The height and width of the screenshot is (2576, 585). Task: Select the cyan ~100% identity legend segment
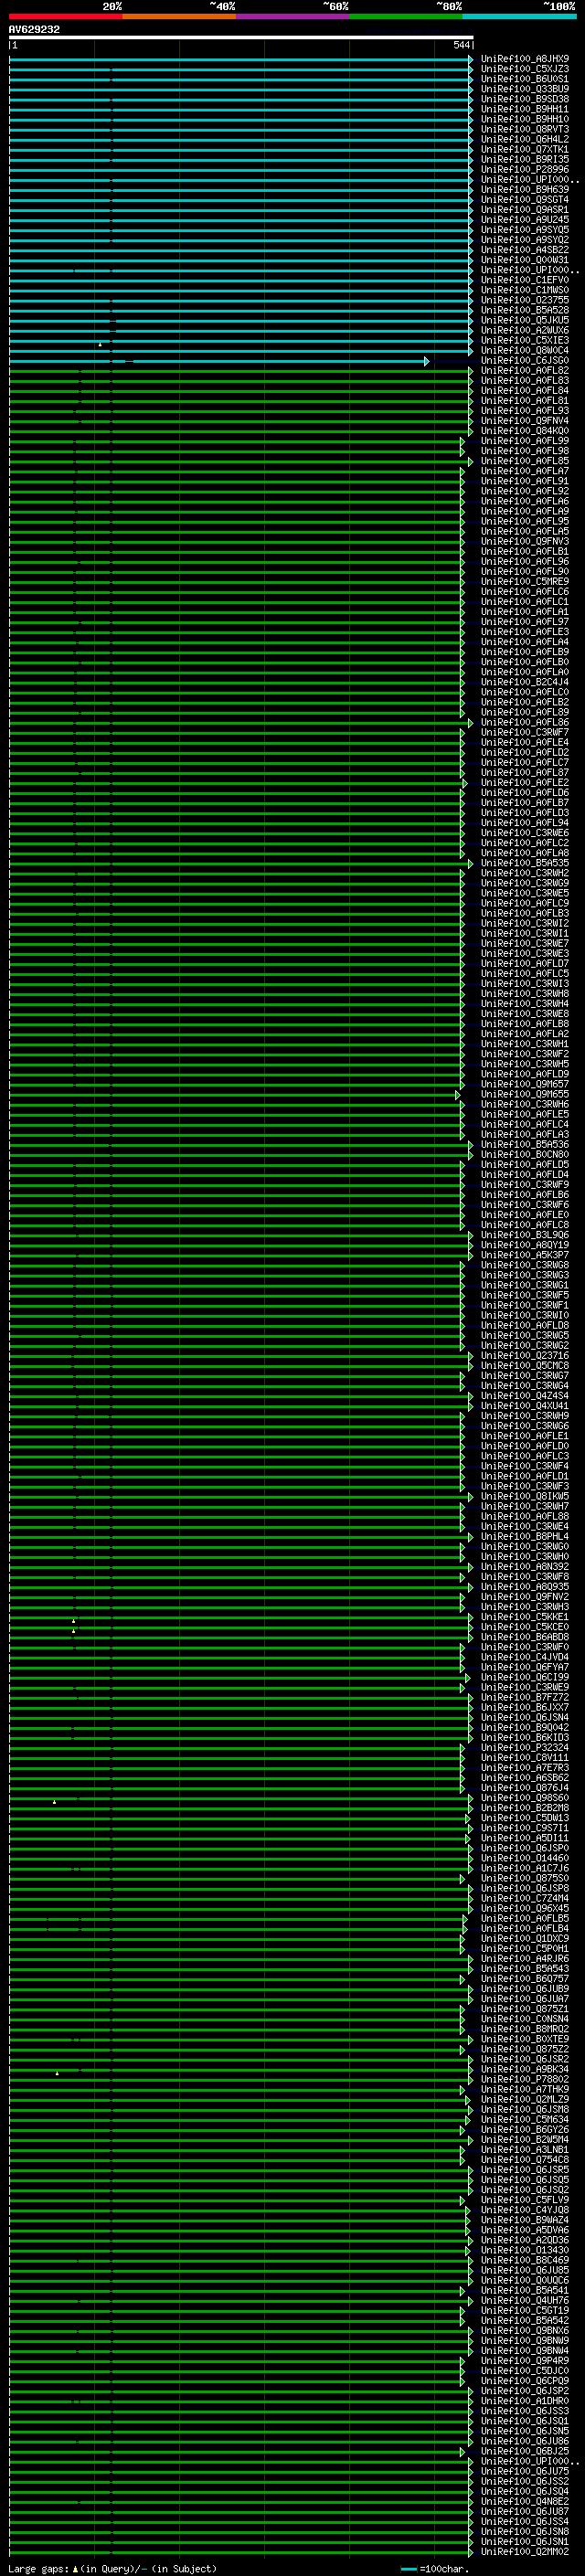(x=519, y=16)
